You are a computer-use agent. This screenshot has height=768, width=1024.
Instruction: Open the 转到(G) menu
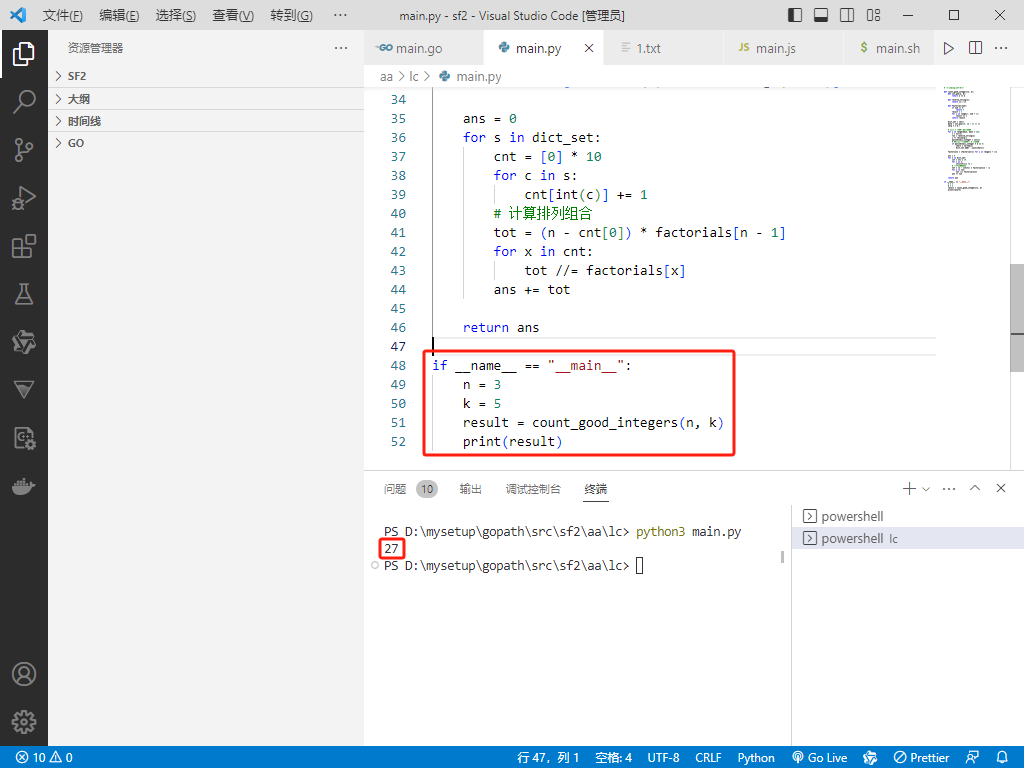[x=291, y=15]
